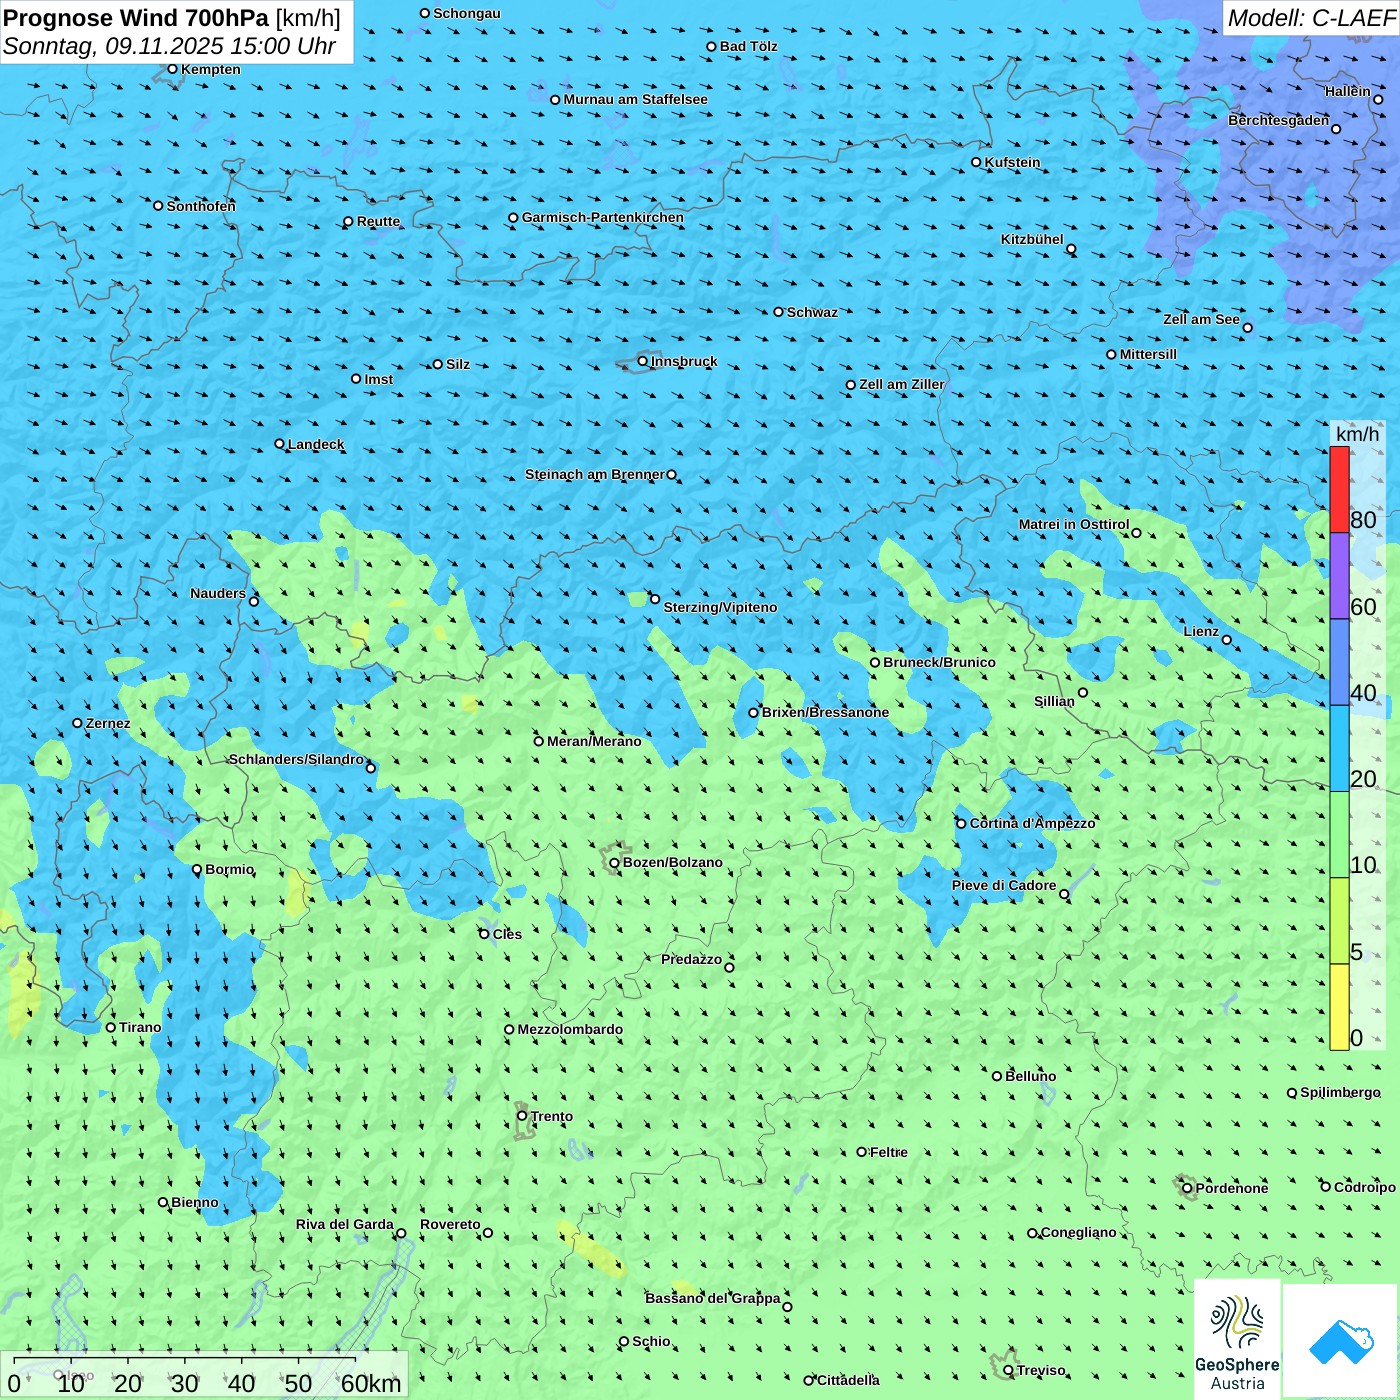Click the Conegliano label
This screenshot has height=1400, width=1400.
click(1079, 1232)
